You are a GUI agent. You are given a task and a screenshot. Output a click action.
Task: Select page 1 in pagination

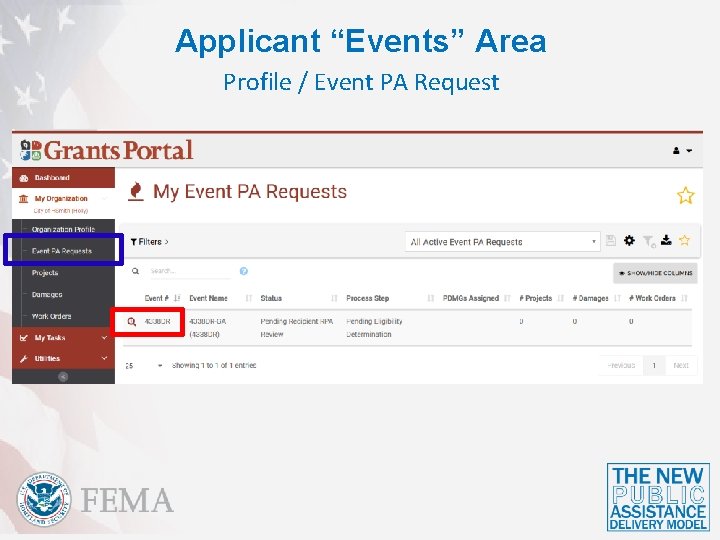pyautogui.click(x=654, y=366)
